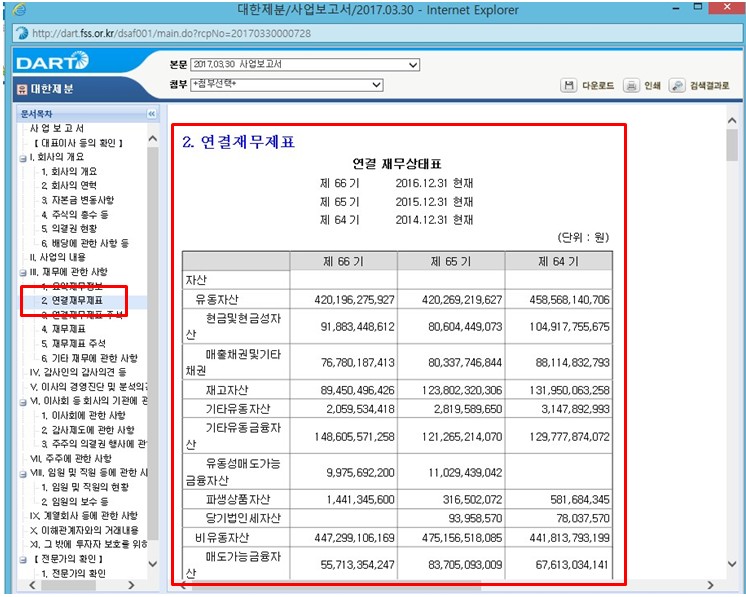Collapse the 'III. 재무에 관한 사항' tree node
746x597 pixels.
[24, 272]
